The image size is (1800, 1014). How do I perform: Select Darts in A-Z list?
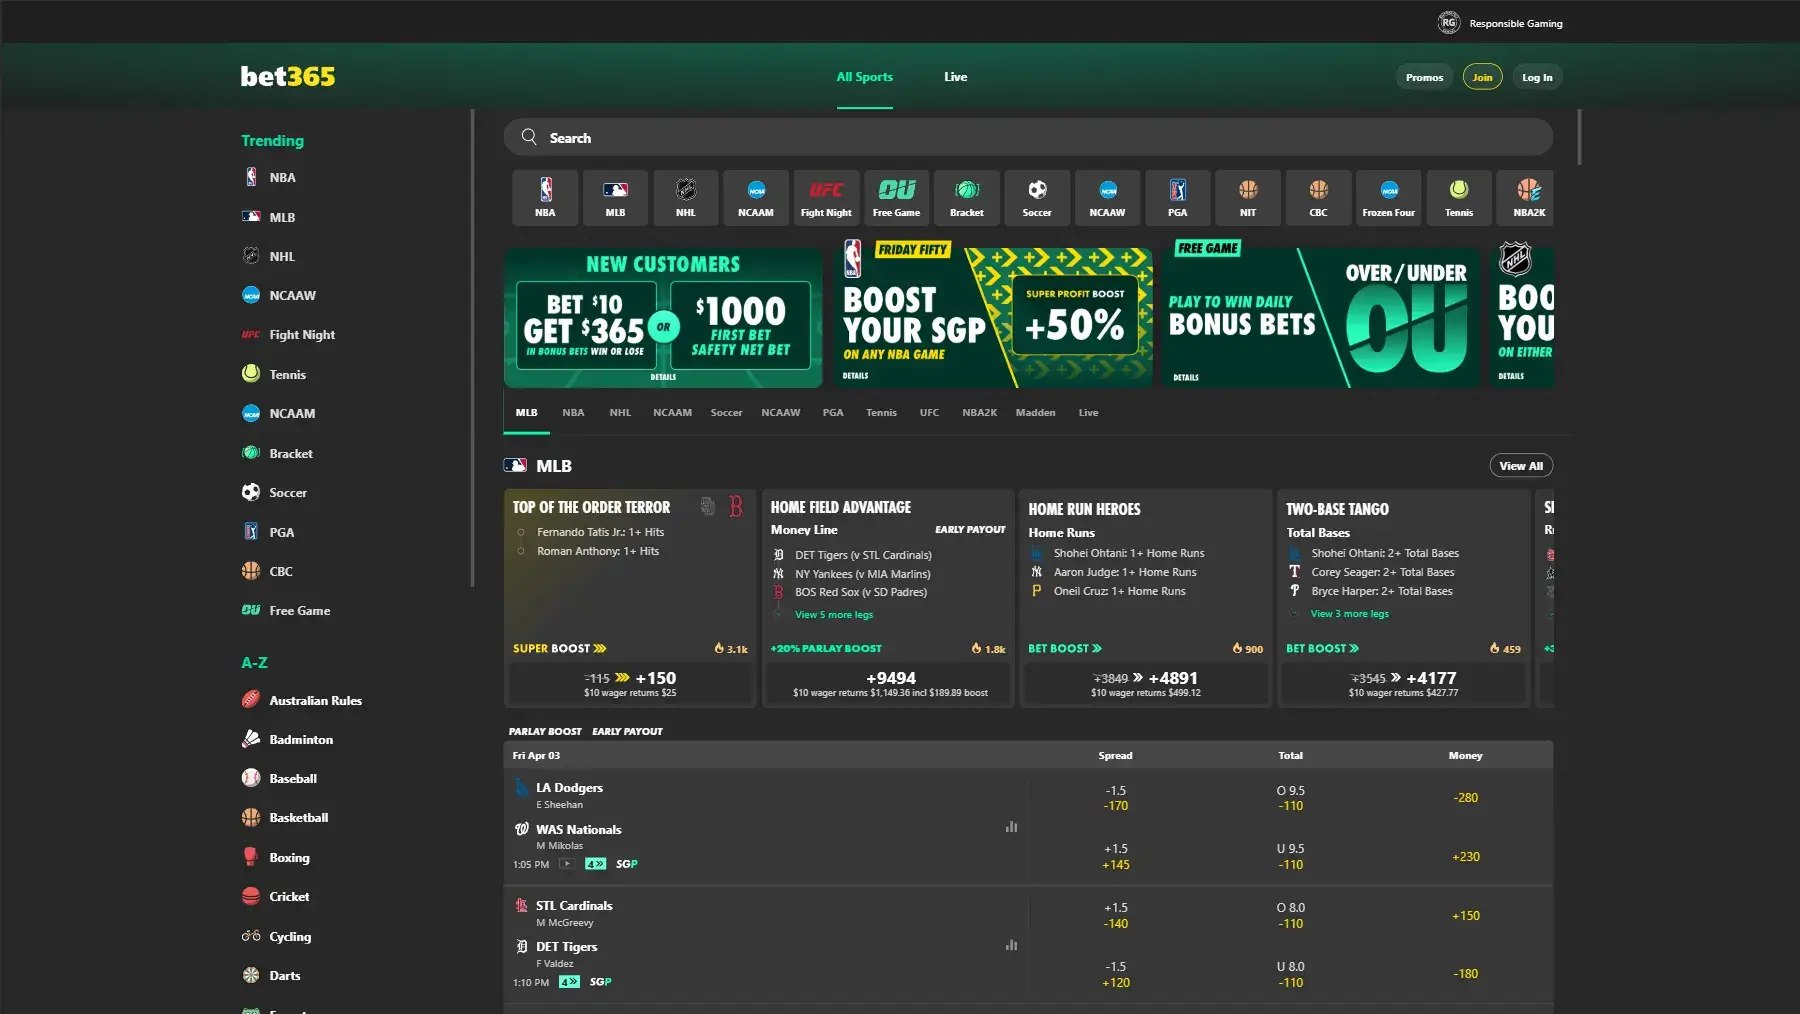coord(271,975)
